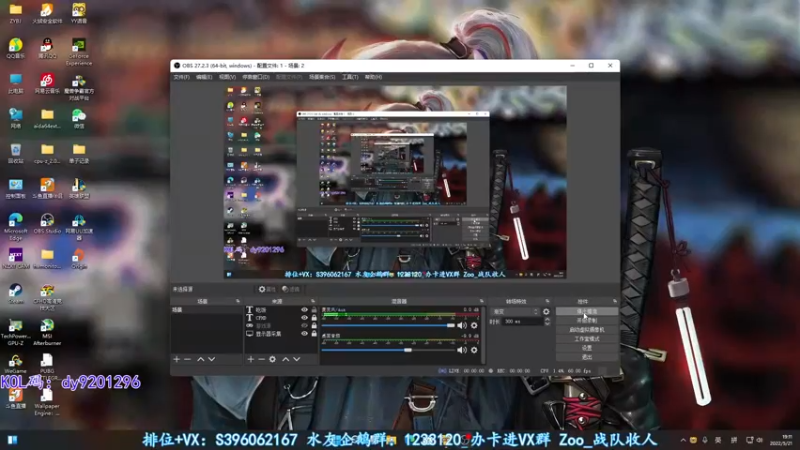Open the WeGame desktop icon

pyautogui.click(x=15, y=364)
